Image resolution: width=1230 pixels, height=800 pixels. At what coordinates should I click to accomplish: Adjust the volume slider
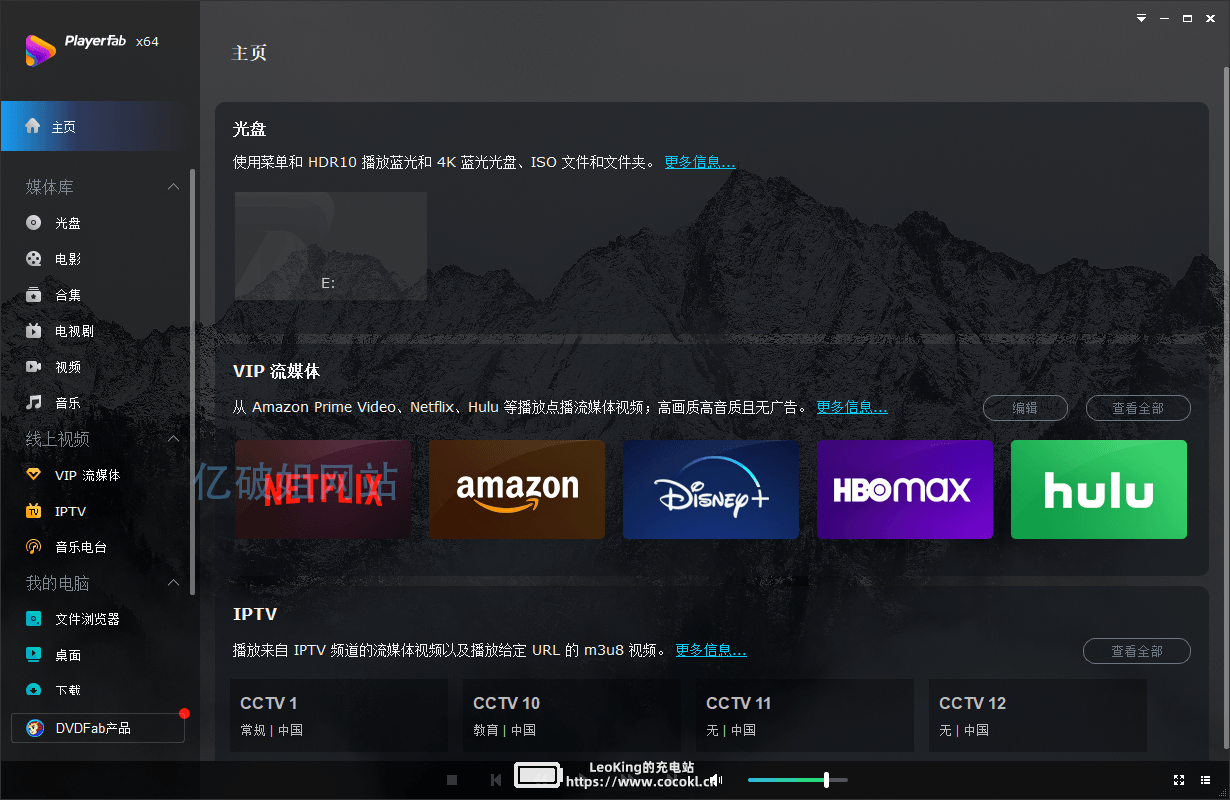tap(797, 780)
